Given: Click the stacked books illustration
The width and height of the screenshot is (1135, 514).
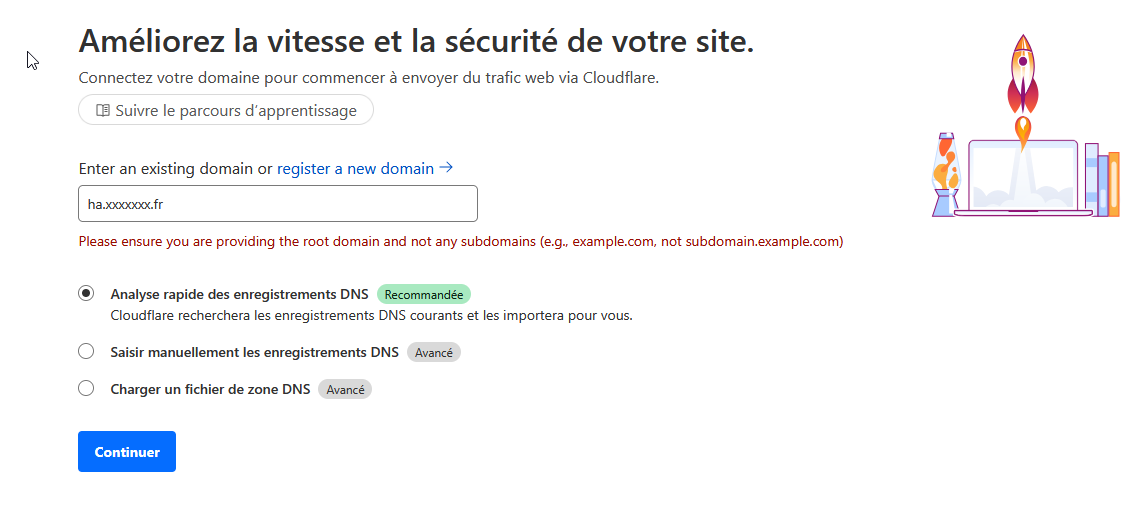Looking at the screenshot, I should tap(1102, 180).
